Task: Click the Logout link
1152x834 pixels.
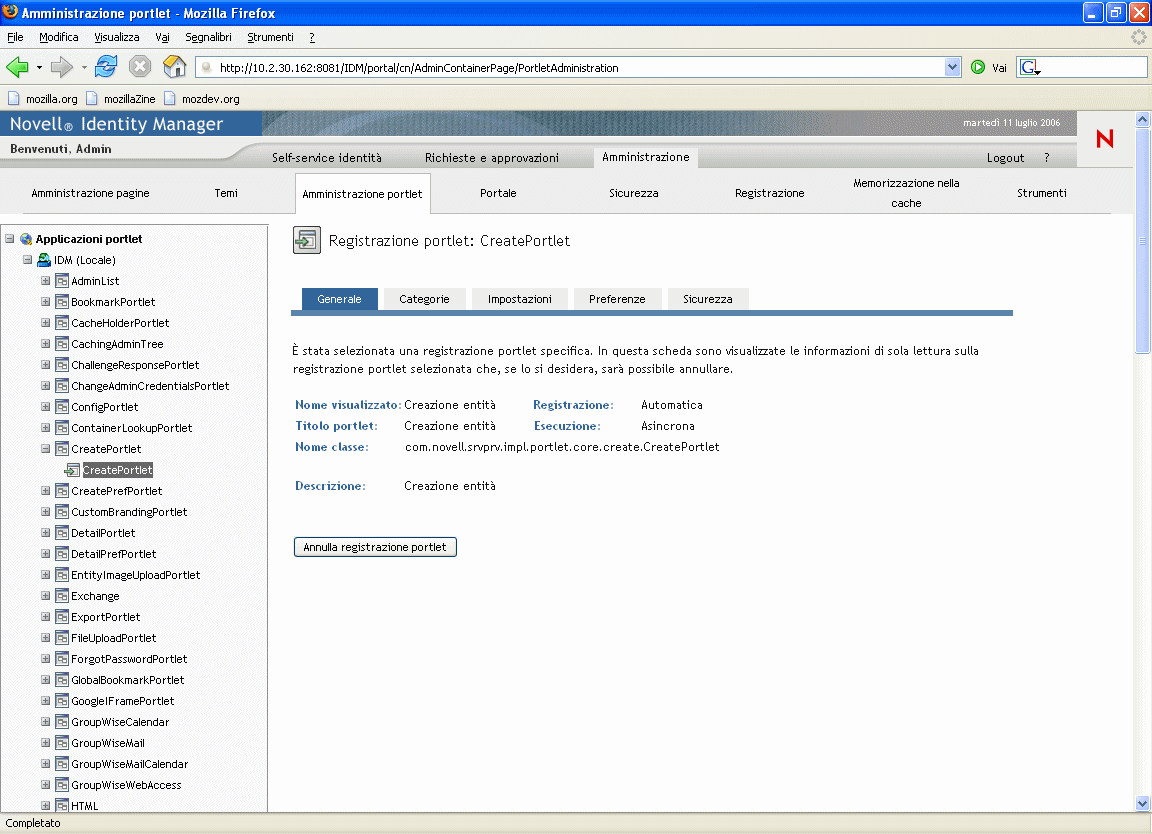Action: [x=1005, y=158]
